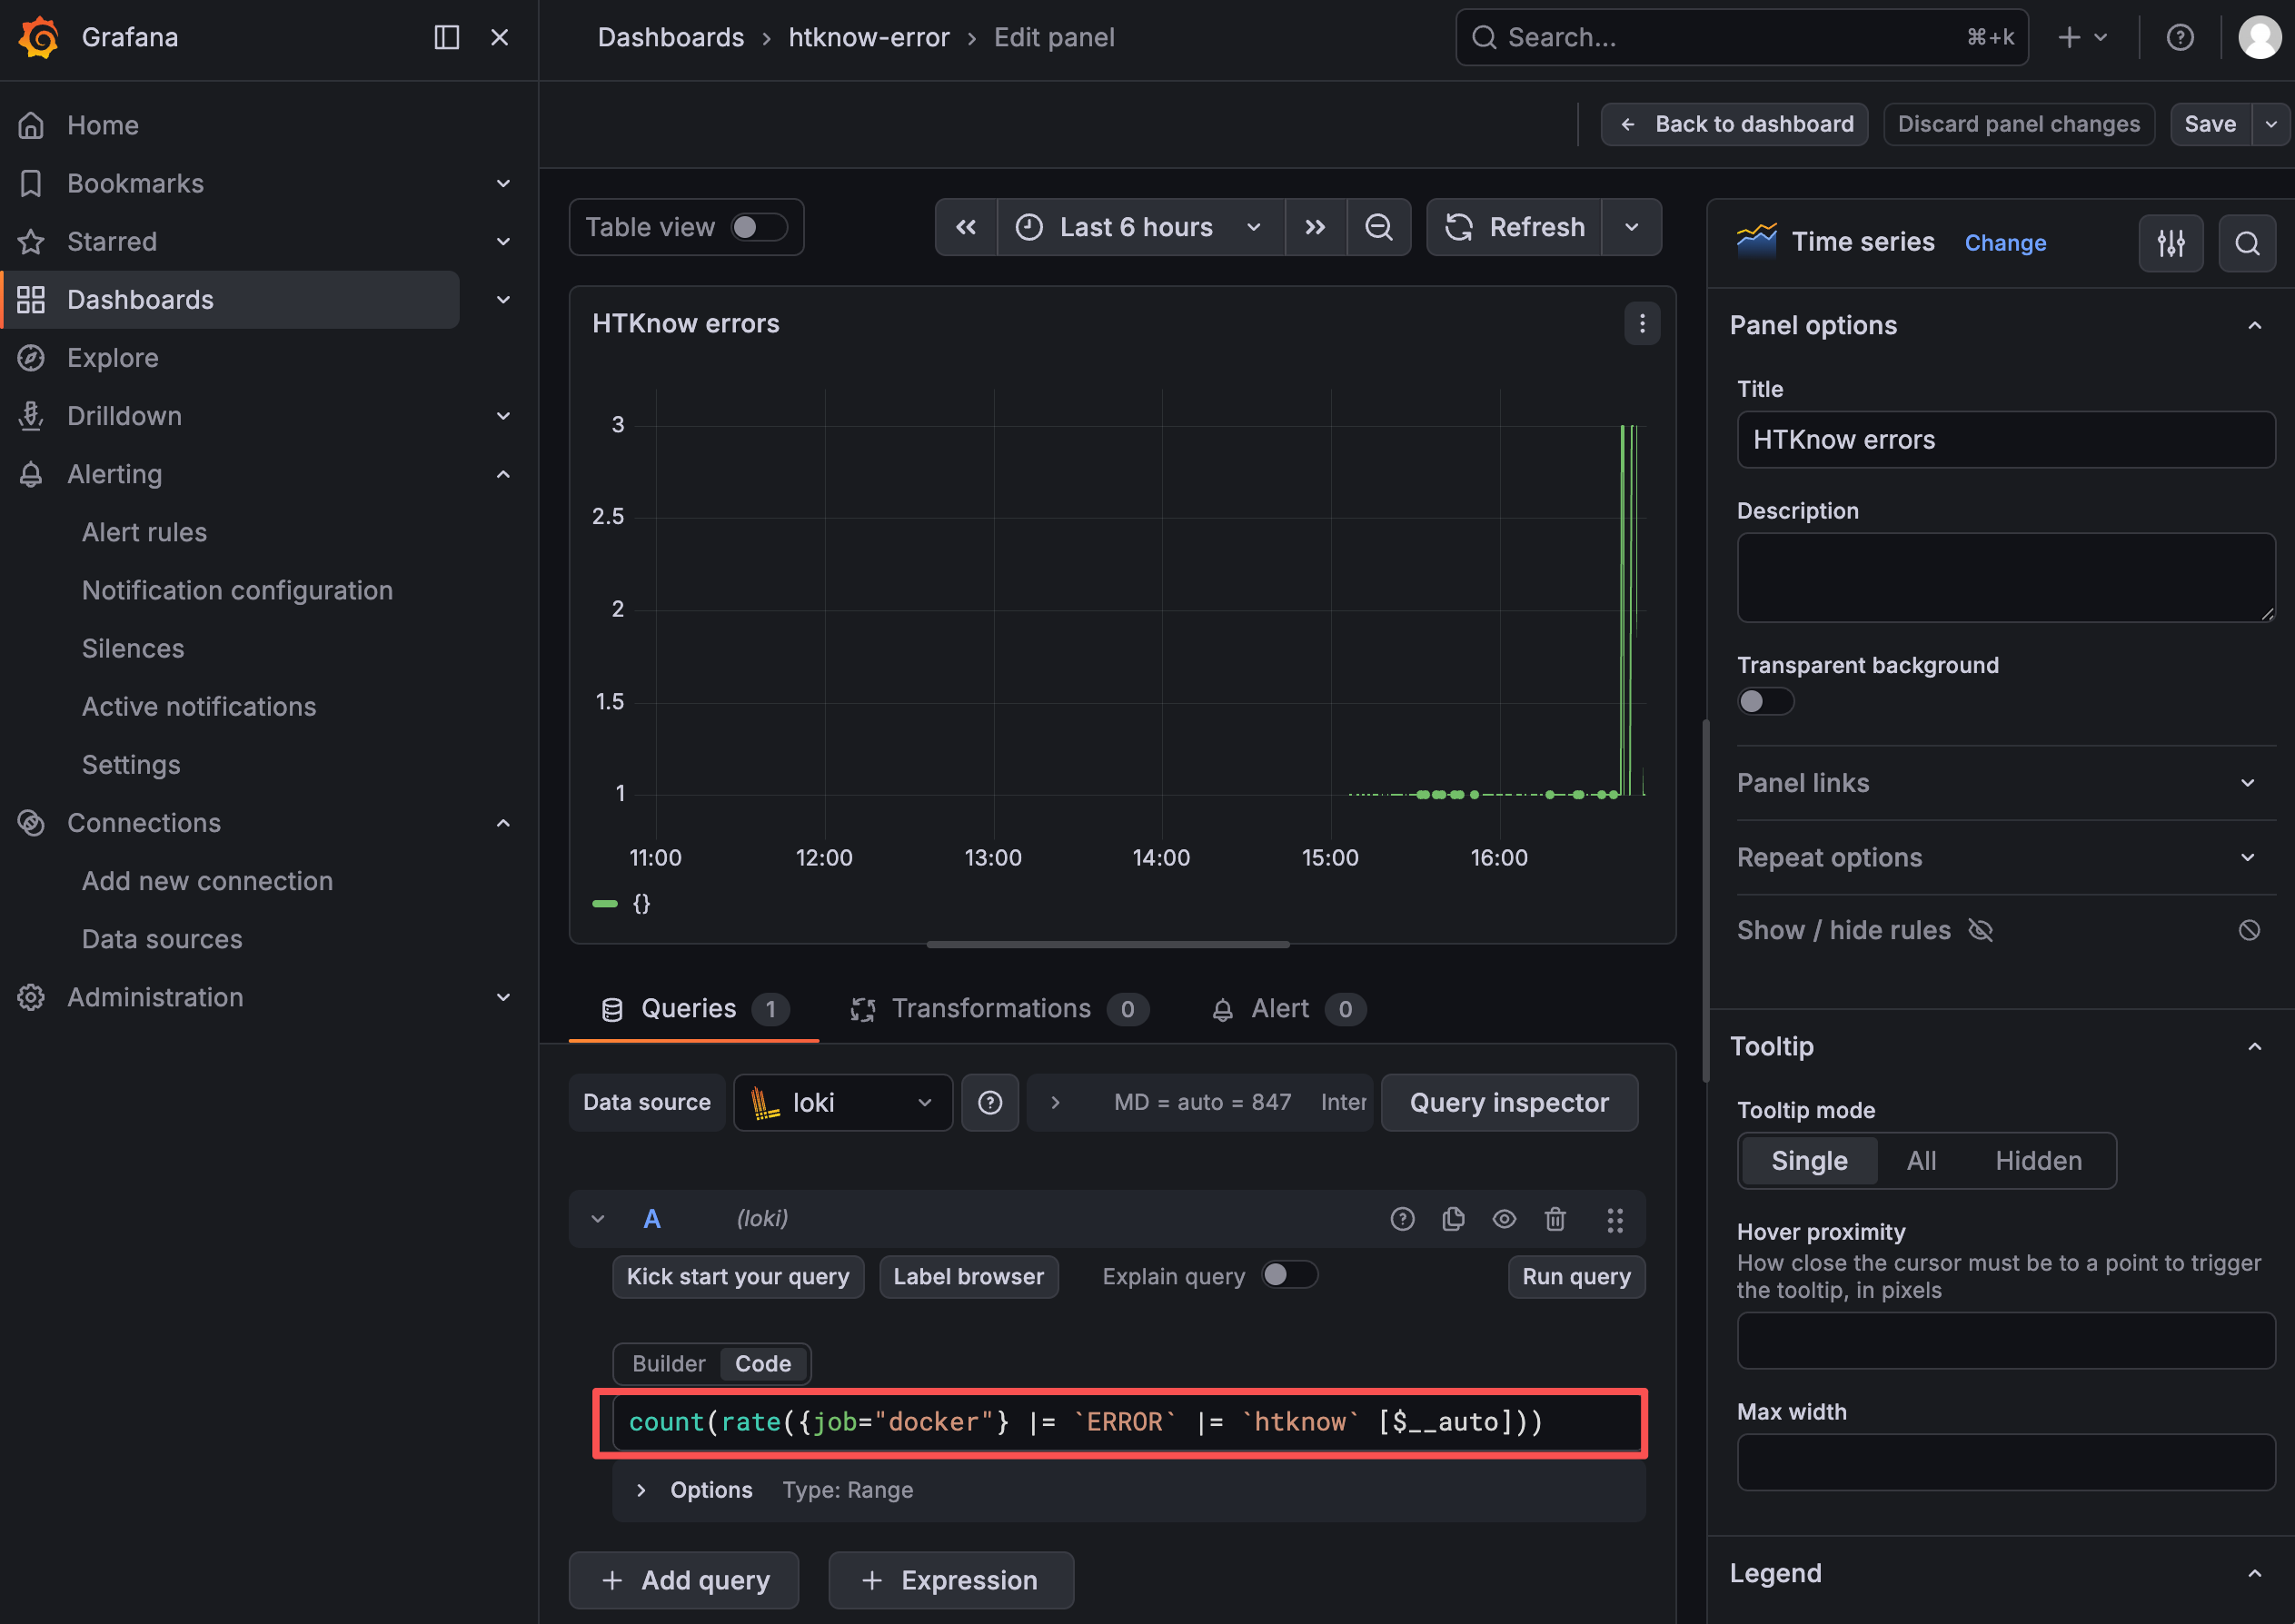Open the loki data source dropdown
This screenshot has width=2295, height=1624.
click(842, 1102)
